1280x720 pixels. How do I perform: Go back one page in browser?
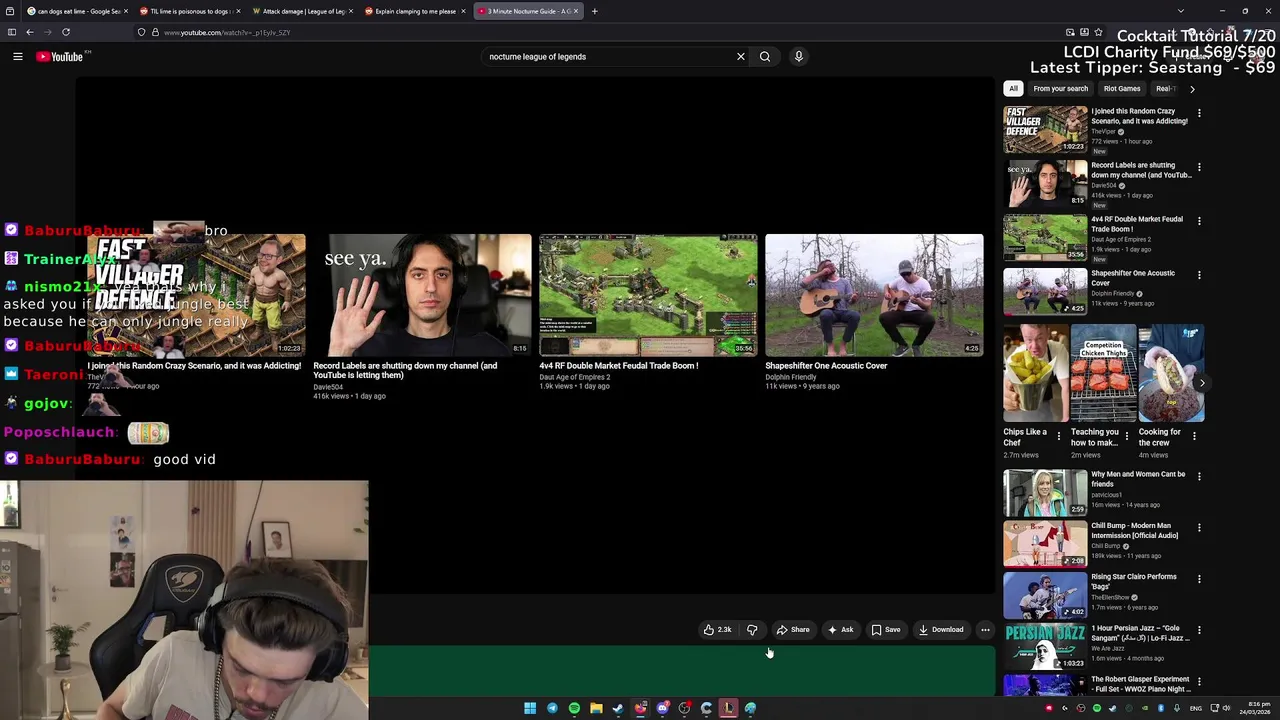pyautogui.click(x=30, y=32)
